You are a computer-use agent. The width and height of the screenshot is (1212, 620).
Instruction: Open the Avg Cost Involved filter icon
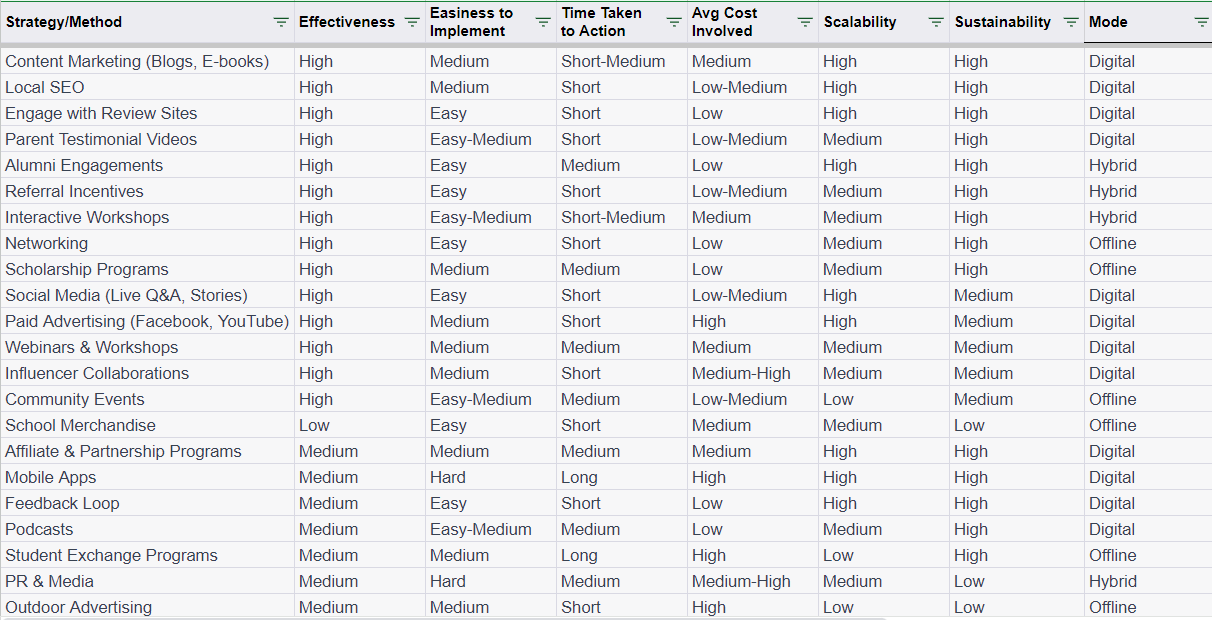[x=805, y=22]
